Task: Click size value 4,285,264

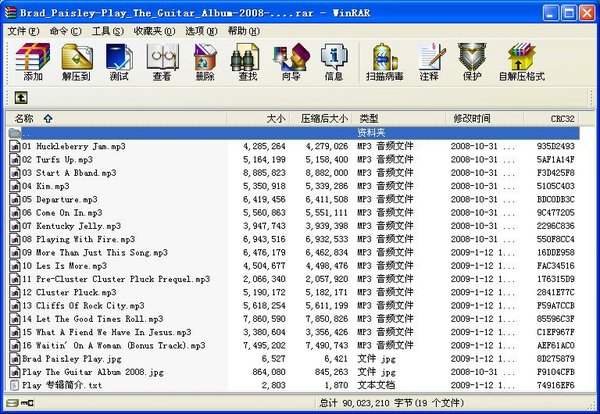Action: tap(264, 146)
